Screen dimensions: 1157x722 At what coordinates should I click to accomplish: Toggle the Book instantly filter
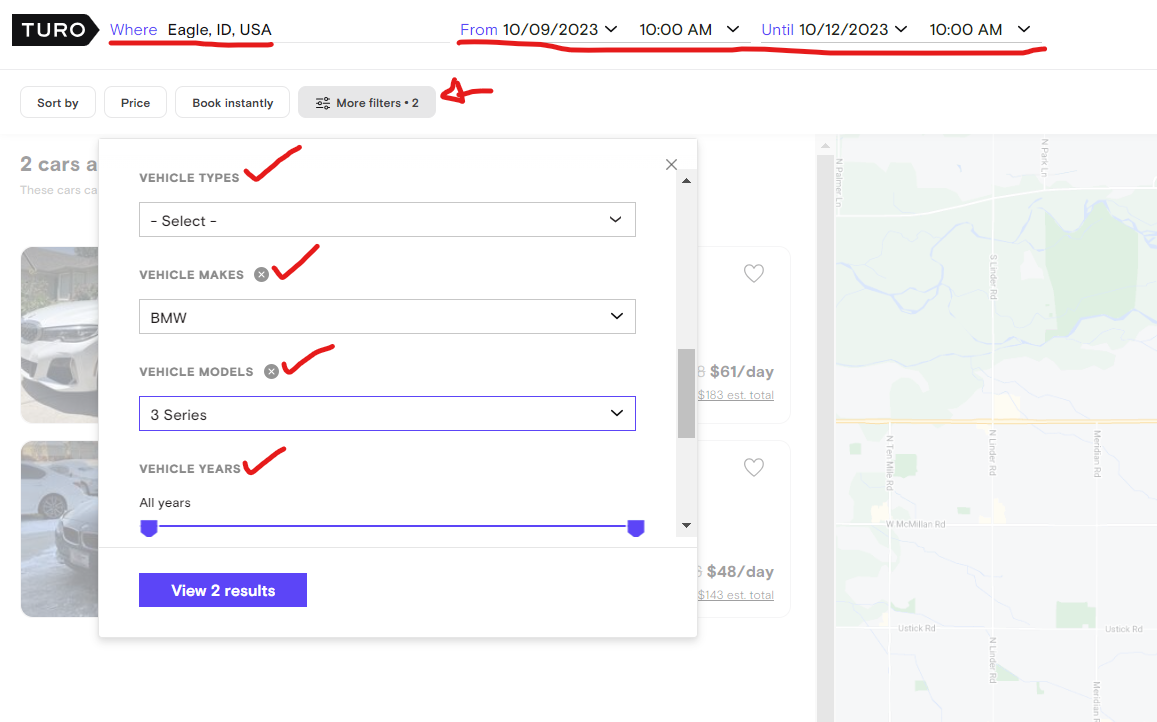pyautogui.click(x=232, y=103)
